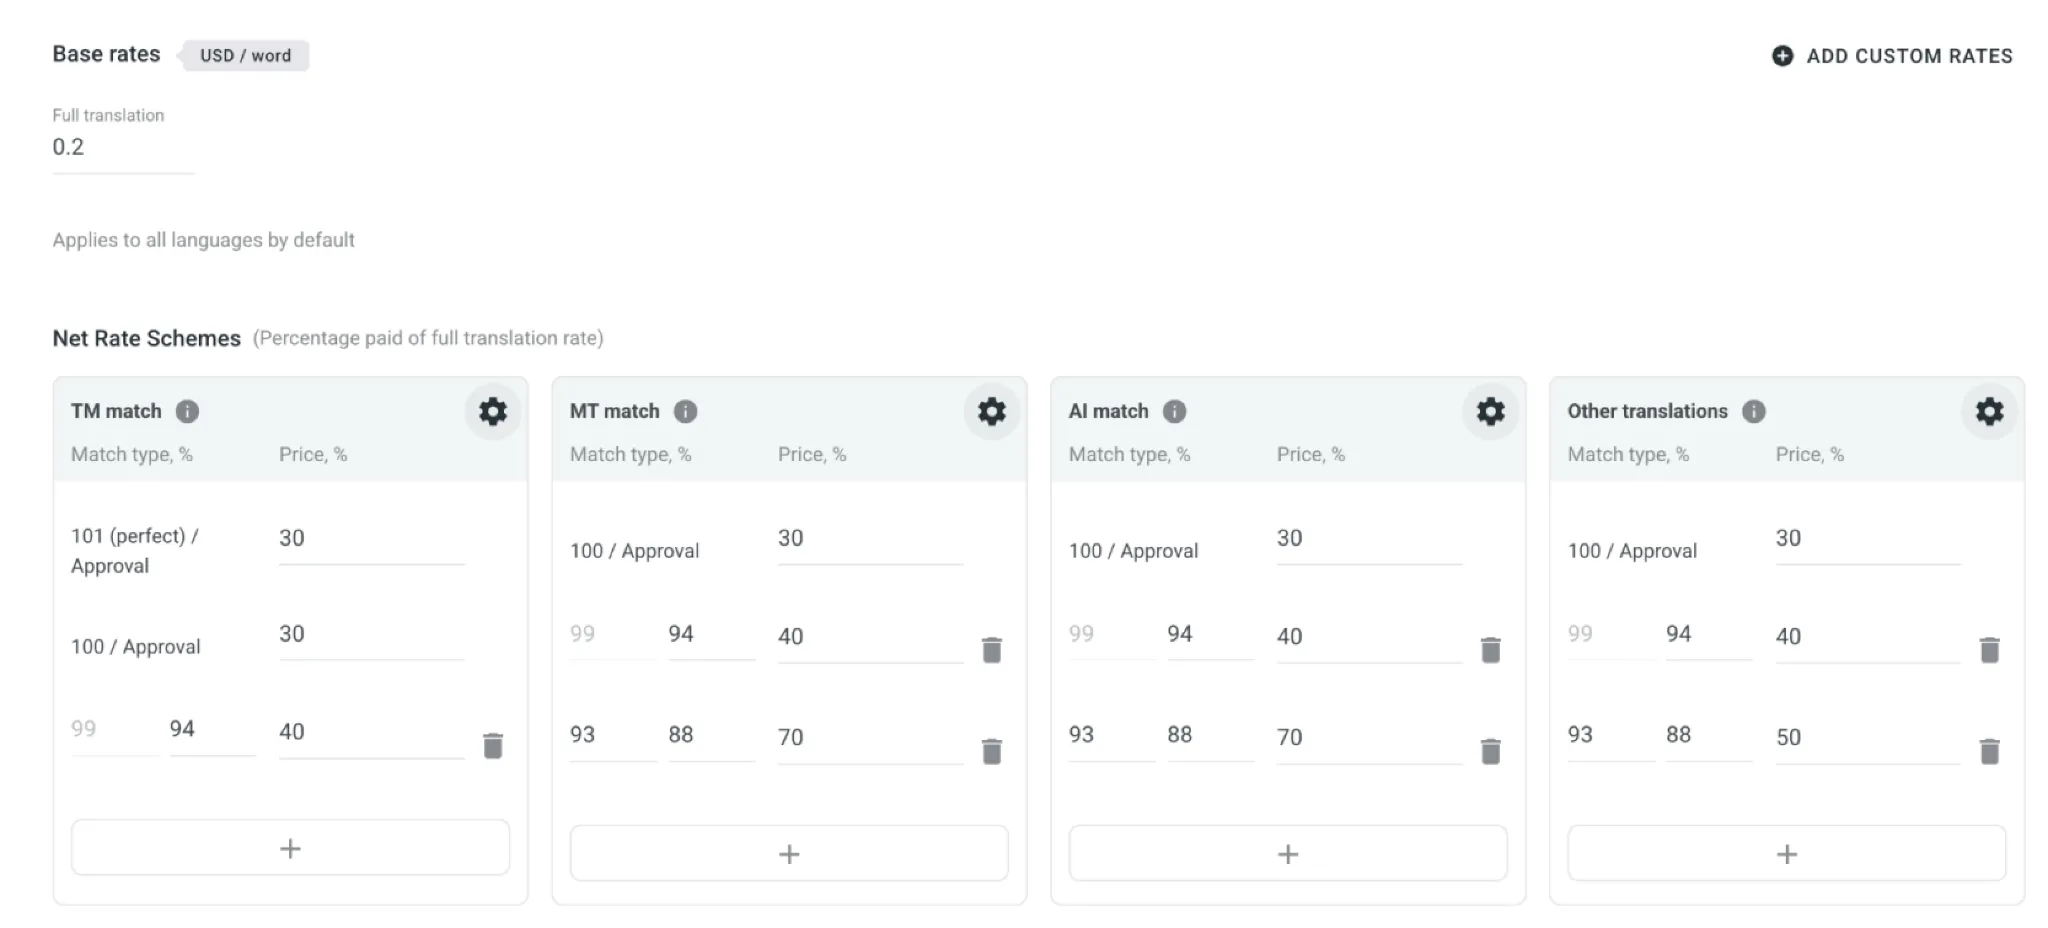Show info for Other translations
Viewport: 2048px width, 928px height.
tap(1754, 411)
